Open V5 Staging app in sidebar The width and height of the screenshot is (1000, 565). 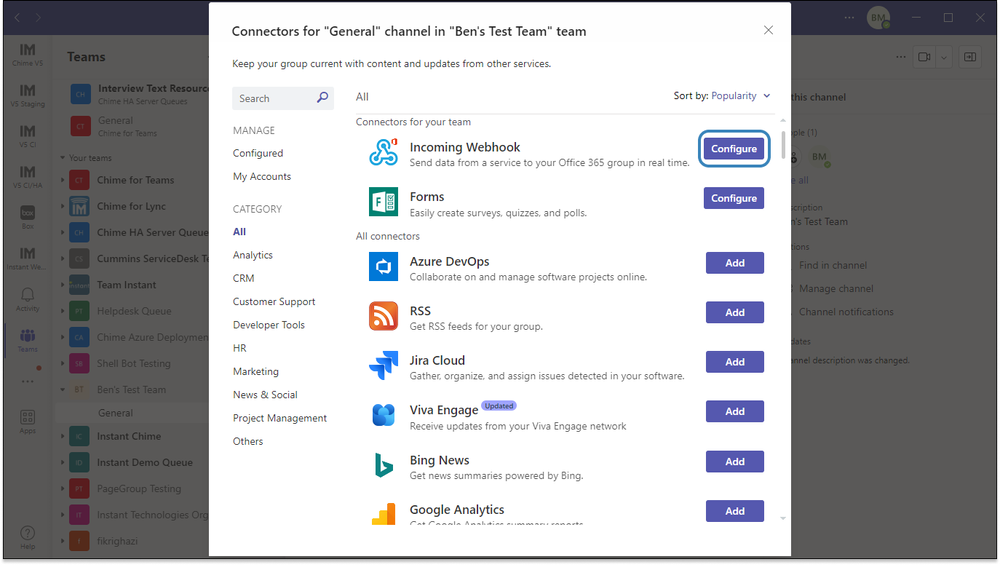point(27,95)
